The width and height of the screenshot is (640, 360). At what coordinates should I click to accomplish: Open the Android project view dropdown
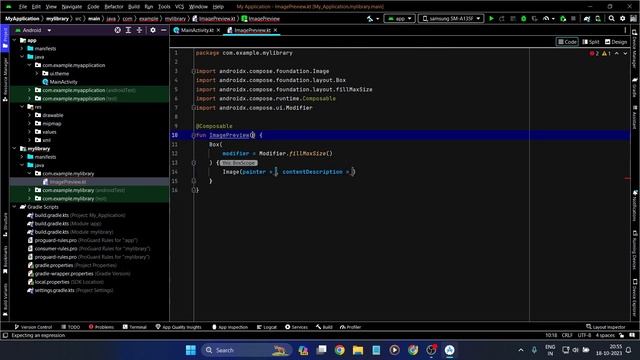33,30
